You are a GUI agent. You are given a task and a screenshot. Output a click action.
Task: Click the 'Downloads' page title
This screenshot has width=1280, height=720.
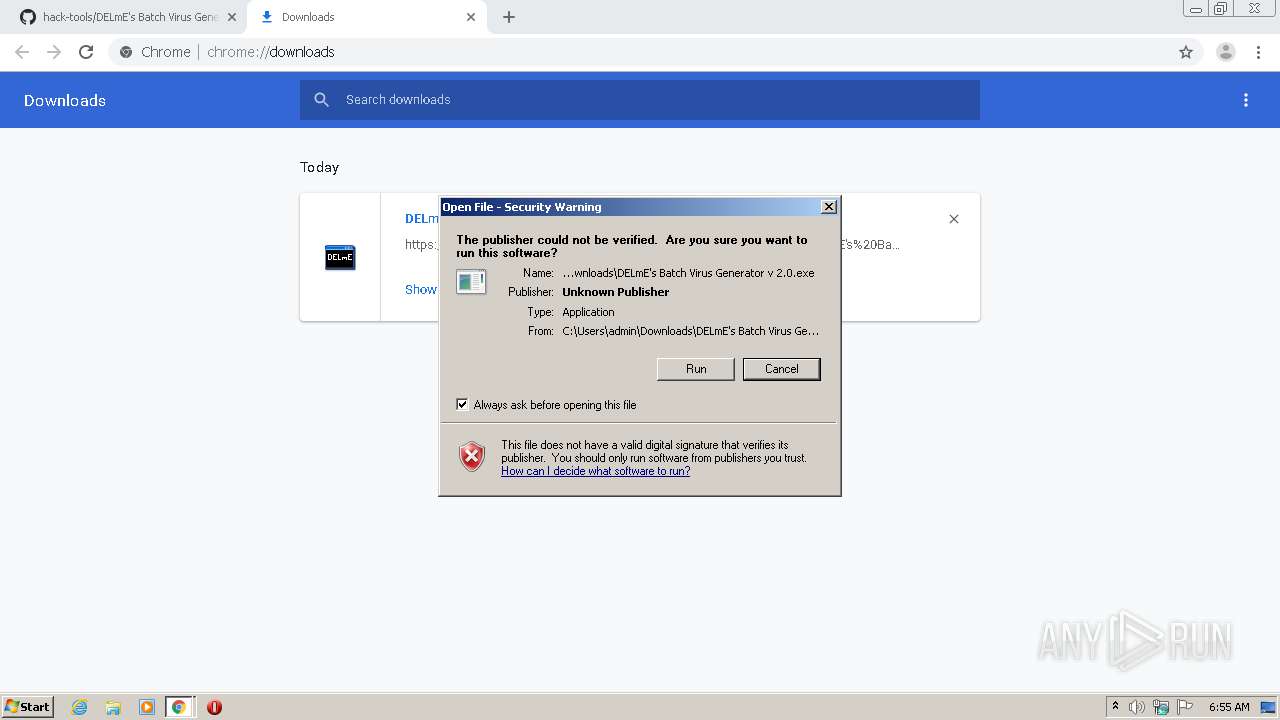point(65,100)
